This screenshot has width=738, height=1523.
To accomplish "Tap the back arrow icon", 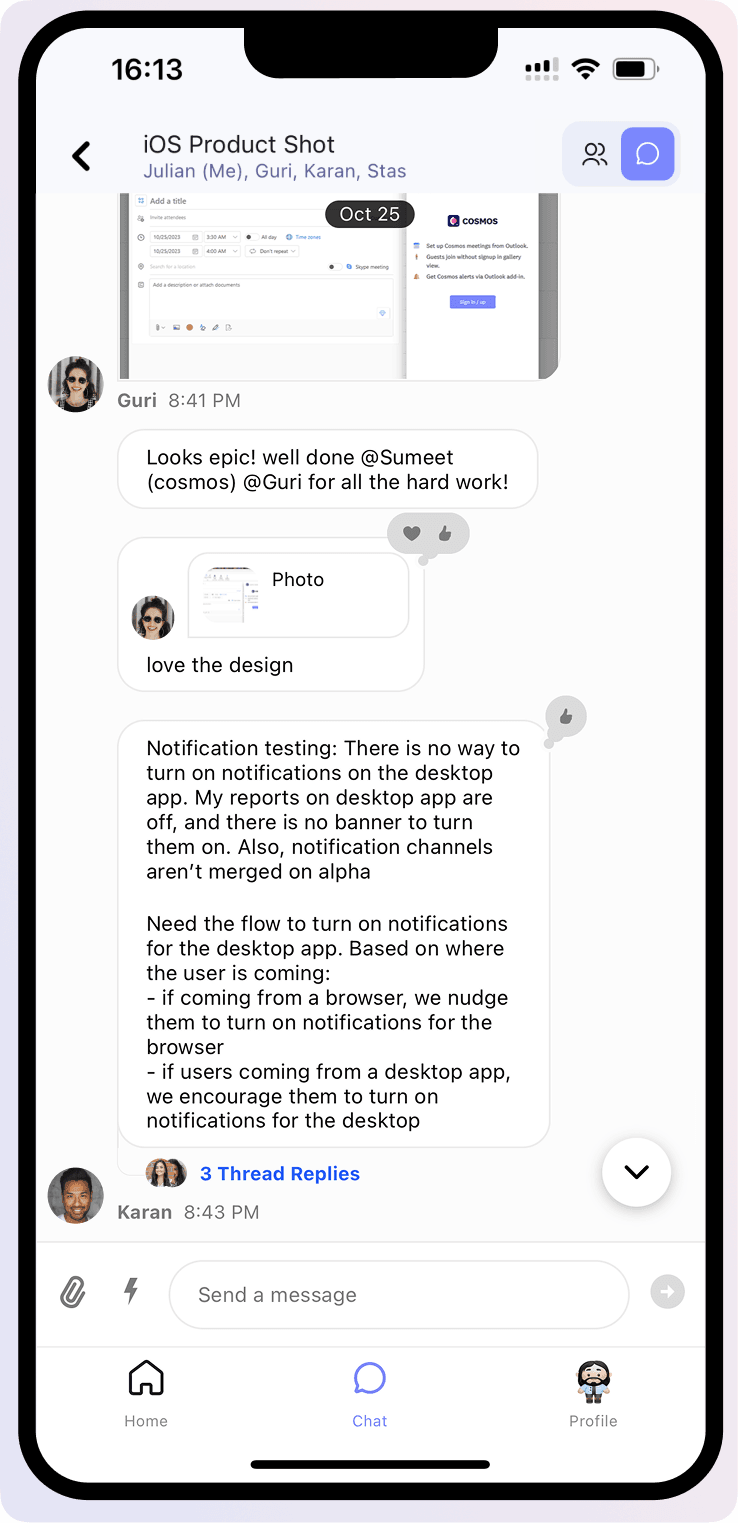I will pyautogui.click(x=82, y=156).
